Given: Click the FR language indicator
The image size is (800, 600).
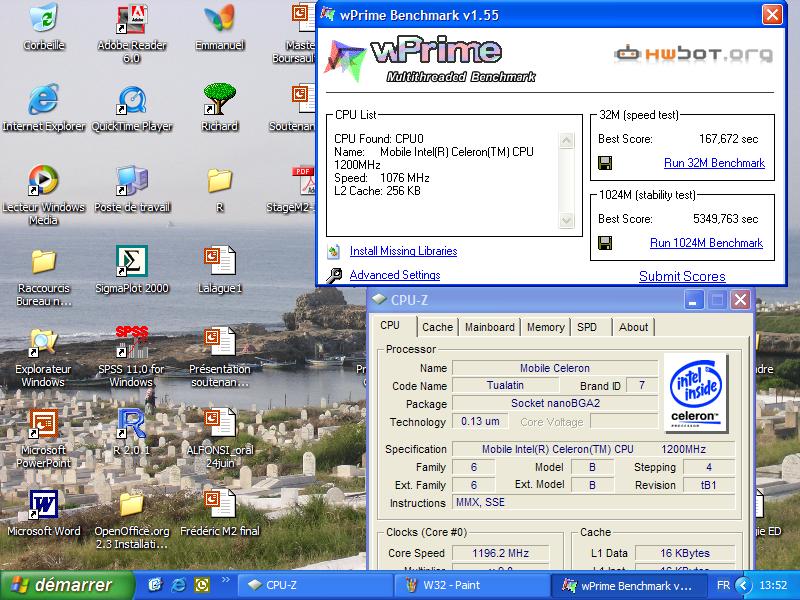Looking at the screenshot, I should (723, 585).
